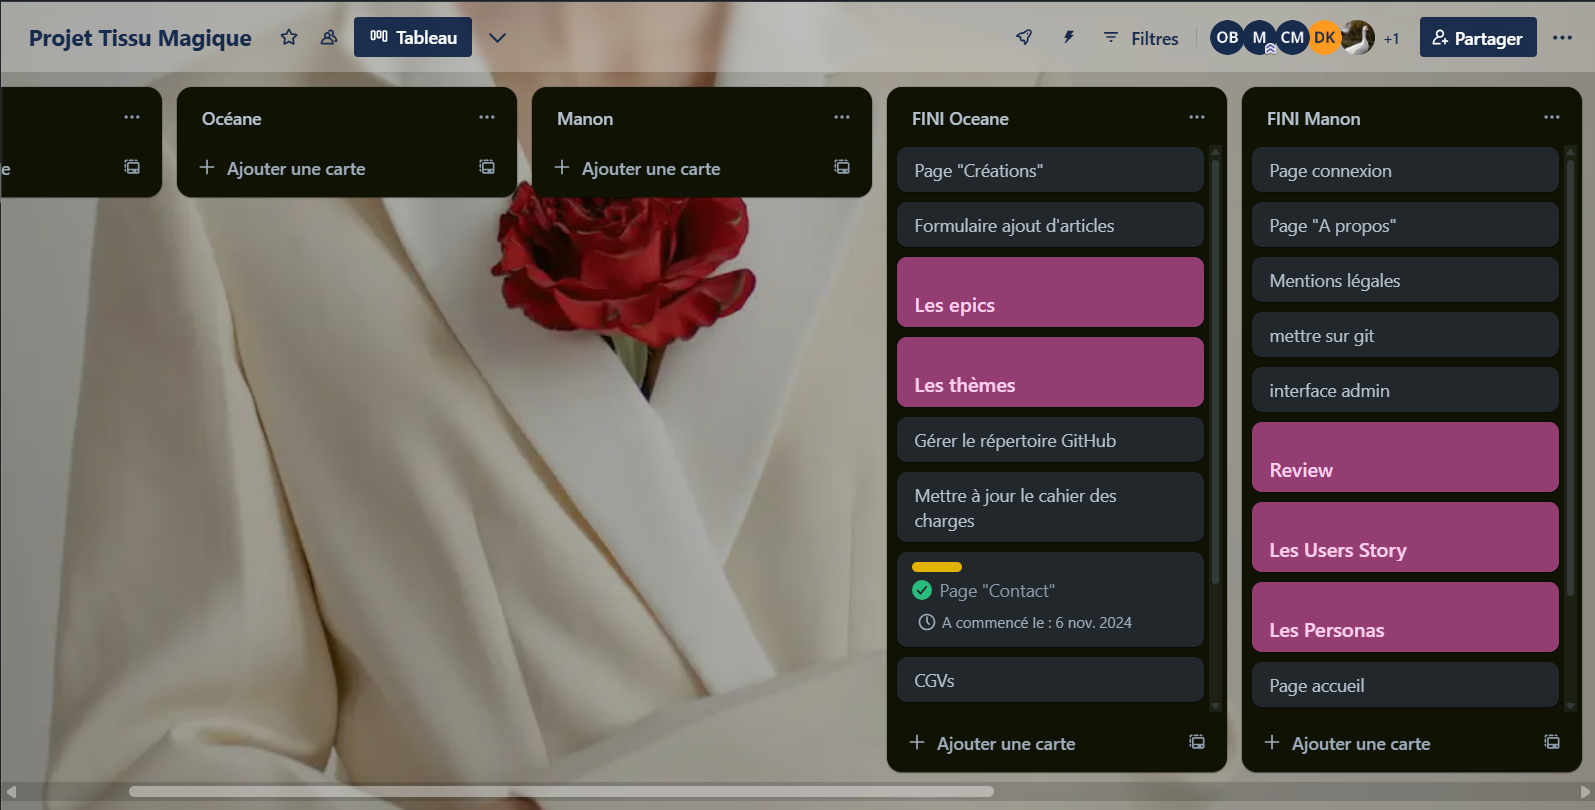
Task: Switch to the Tableau view
Action: point(413,38)
